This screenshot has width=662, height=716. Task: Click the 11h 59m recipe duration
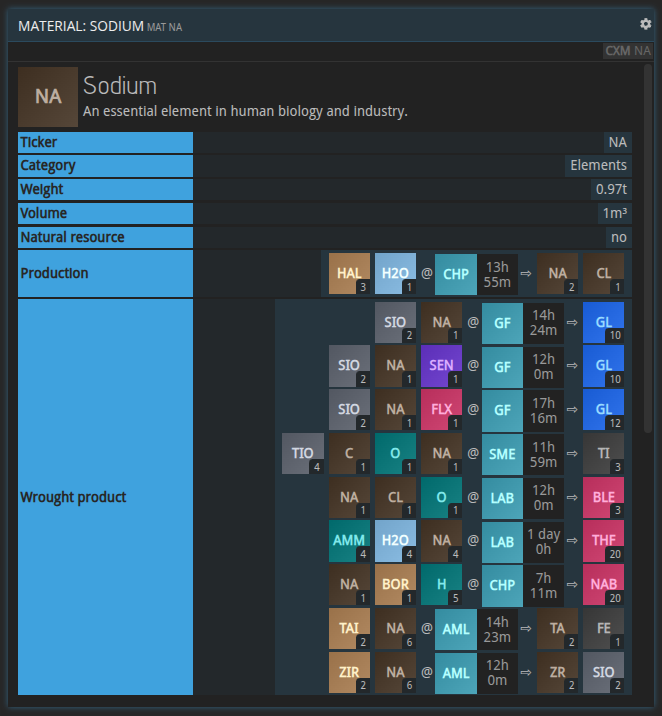click(x=543, y=454)
